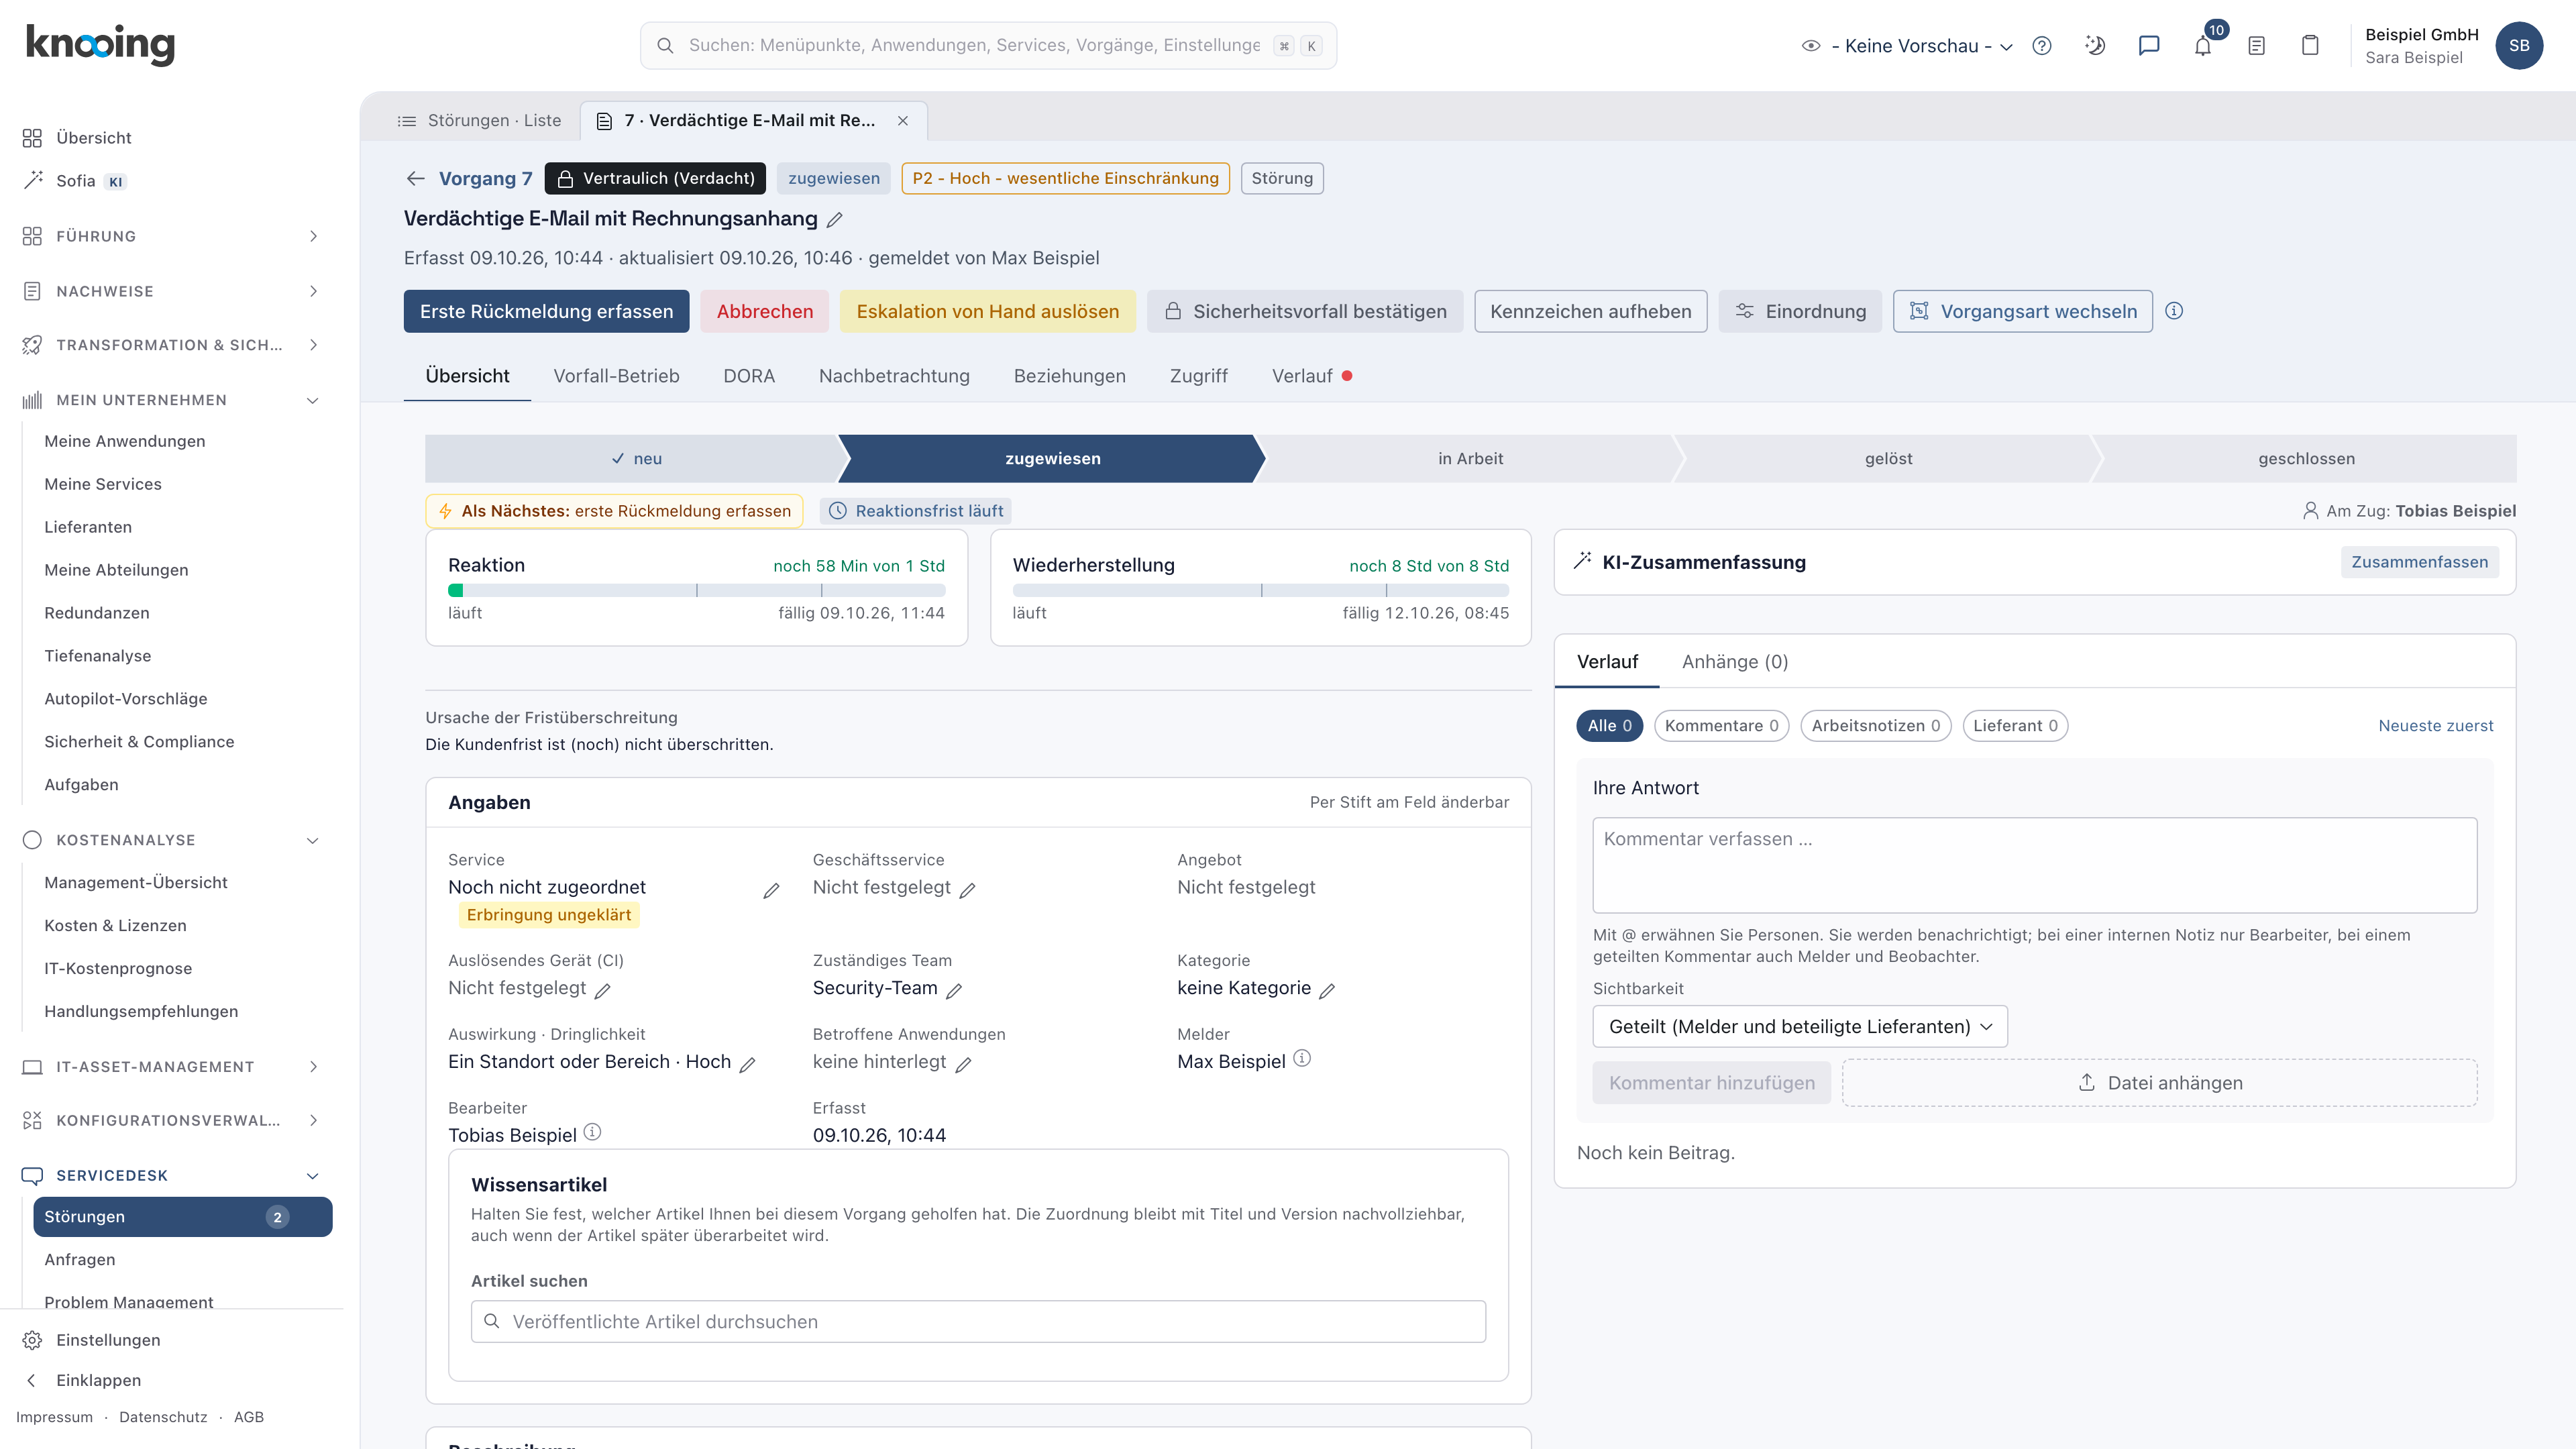Screen dimensions: 2576x1449
Task: Open the Anhänge (0) tab
Action: 1735,662
